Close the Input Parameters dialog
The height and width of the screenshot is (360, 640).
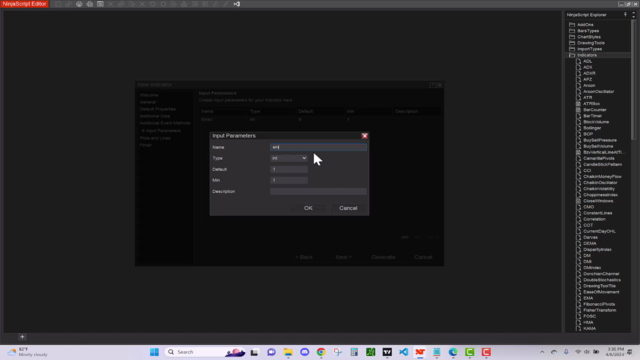364,136
